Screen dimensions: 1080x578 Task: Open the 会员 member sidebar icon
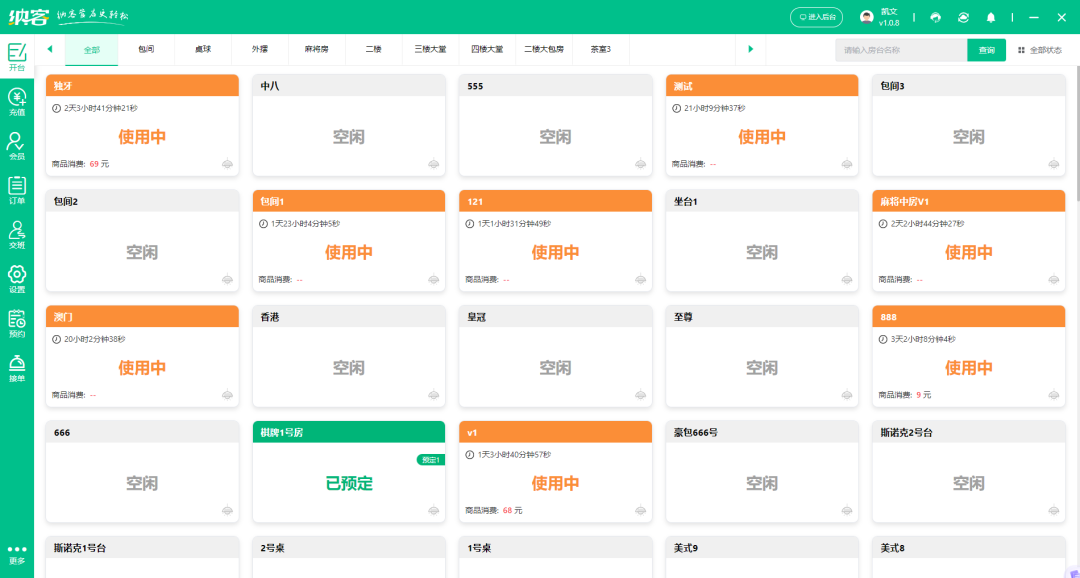[x=17, y=146]
